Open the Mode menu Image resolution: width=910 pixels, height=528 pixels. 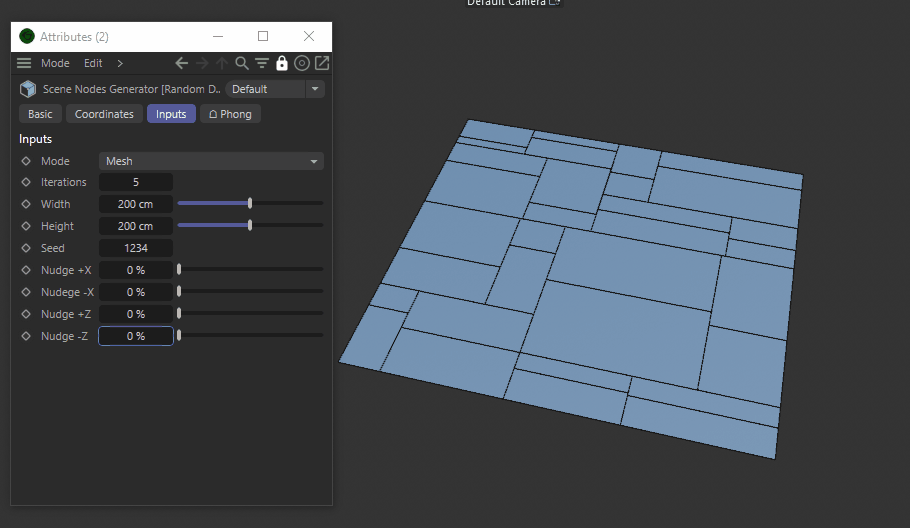[55, 63]
